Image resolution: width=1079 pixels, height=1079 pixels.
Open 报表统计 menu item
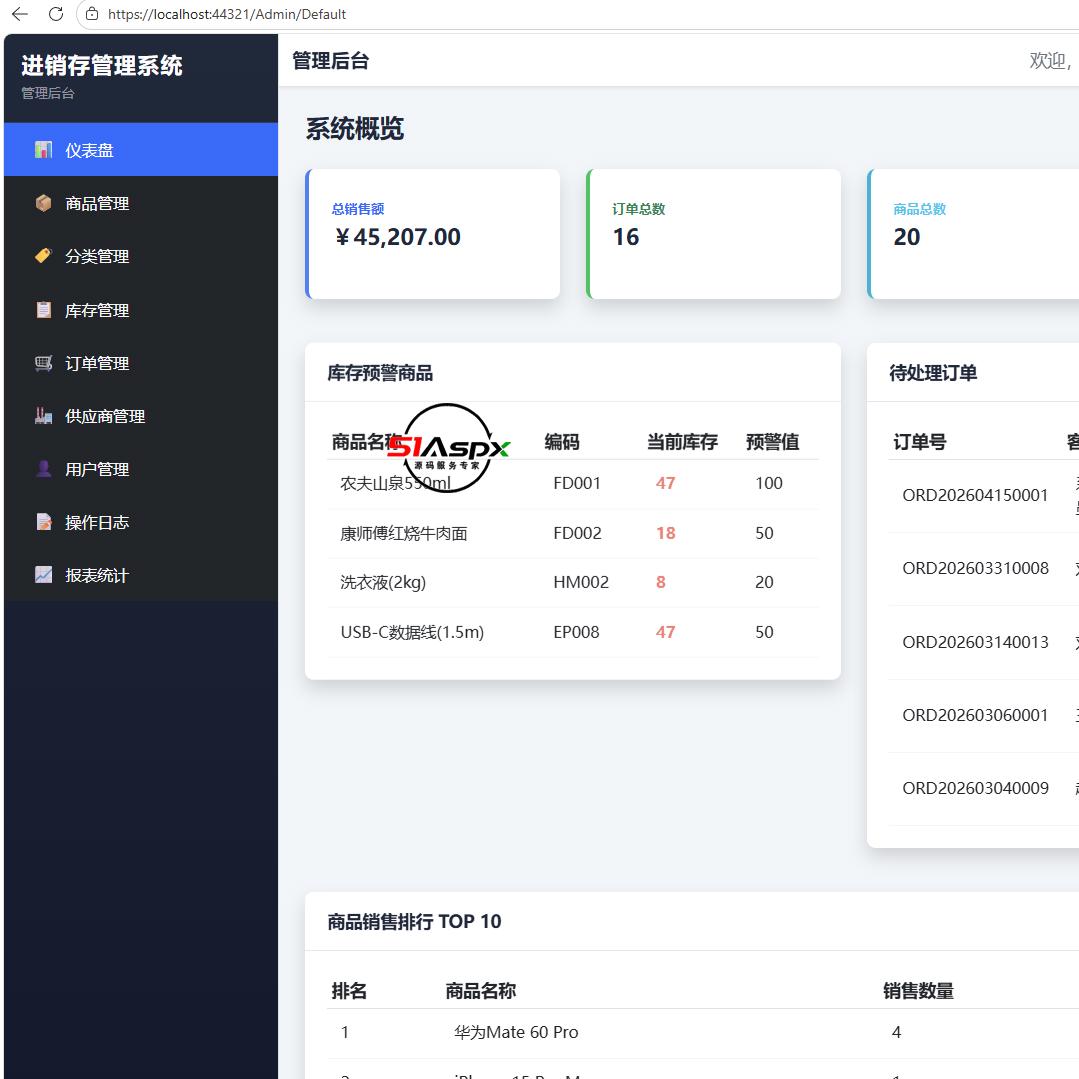click(x=141, y=575)
